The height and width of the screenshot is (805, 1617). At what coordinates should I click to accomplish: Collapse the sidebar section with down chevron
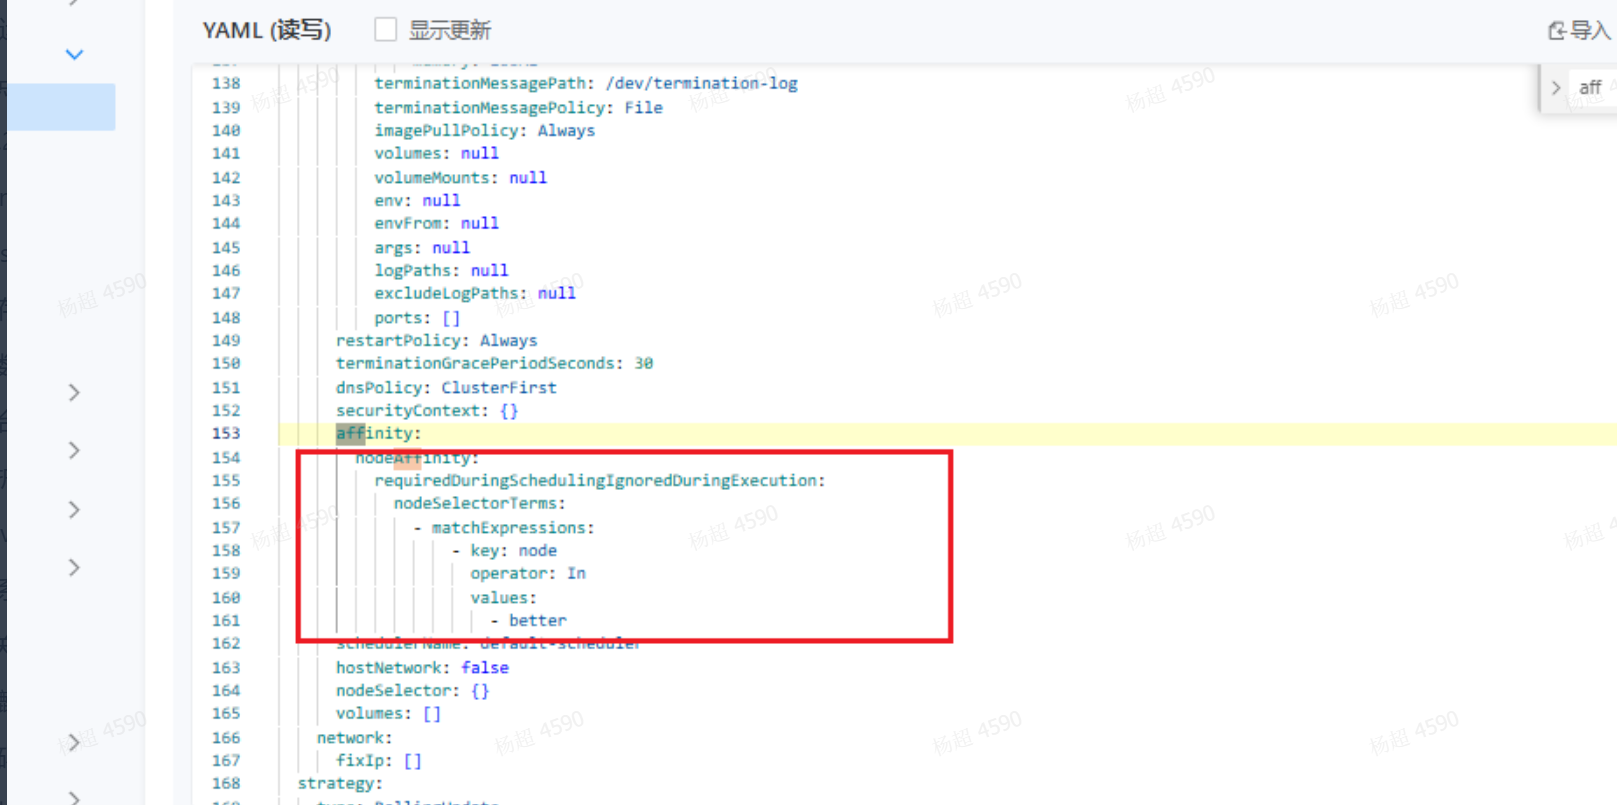tap(74, 54)
